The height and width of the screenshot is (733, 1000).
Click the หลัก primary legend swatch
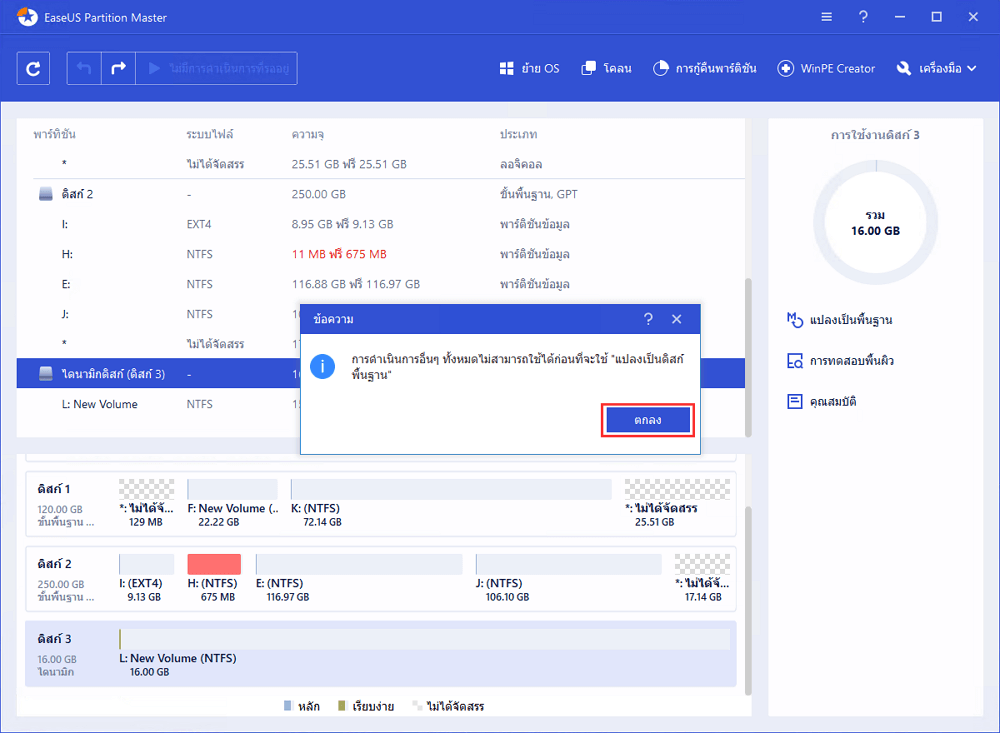pos(288,706)
